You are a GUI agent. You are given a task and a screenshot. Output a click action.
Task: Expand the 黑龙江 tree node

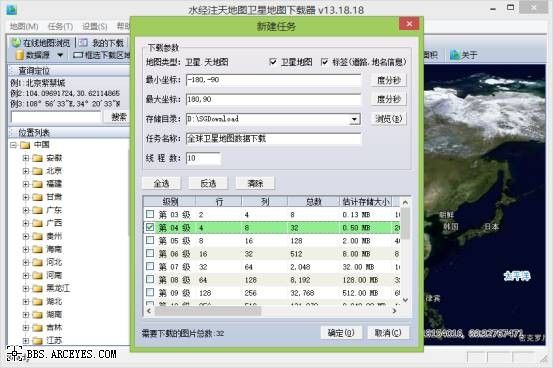[26, 289]
